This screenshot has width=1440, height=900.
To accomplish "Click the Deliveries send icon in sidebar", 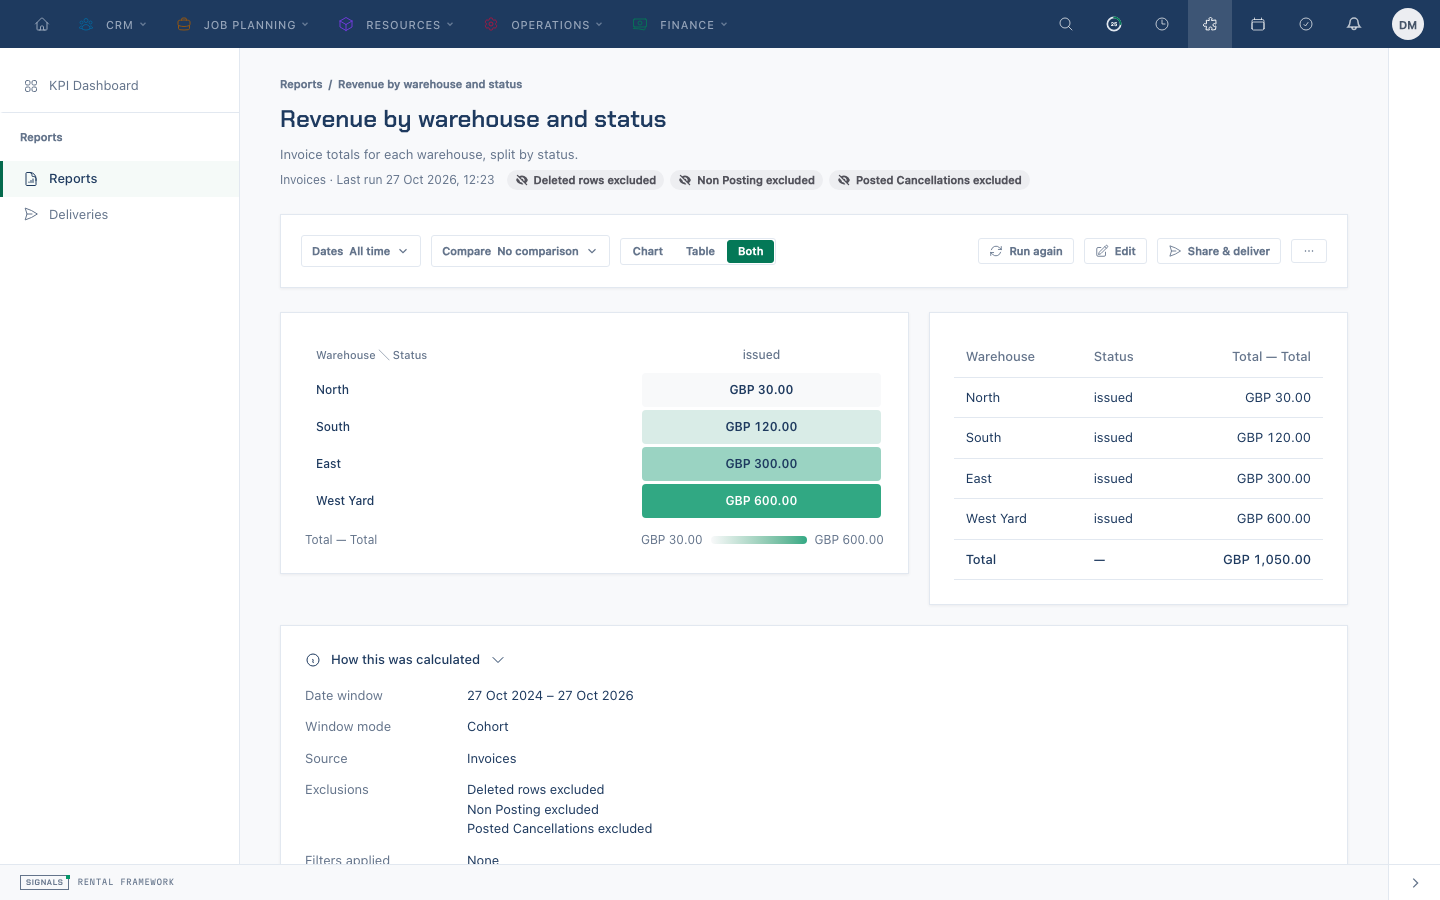I will click(x=31, y=215).
